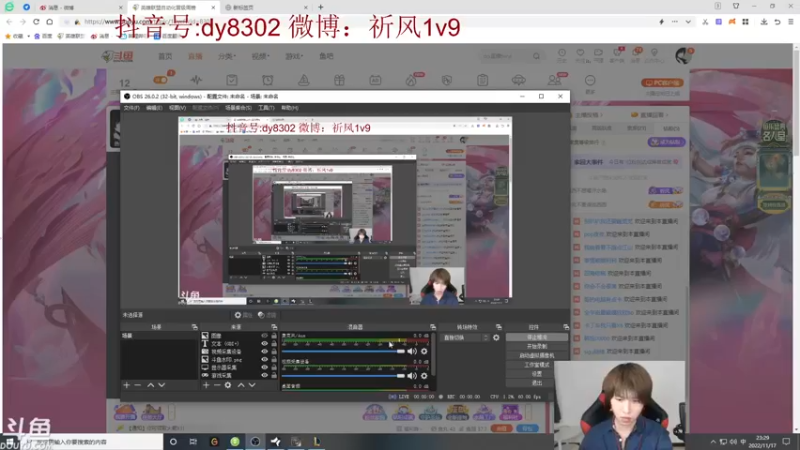Pop out the Audio Mixer dock header icon

pos(433,327)
